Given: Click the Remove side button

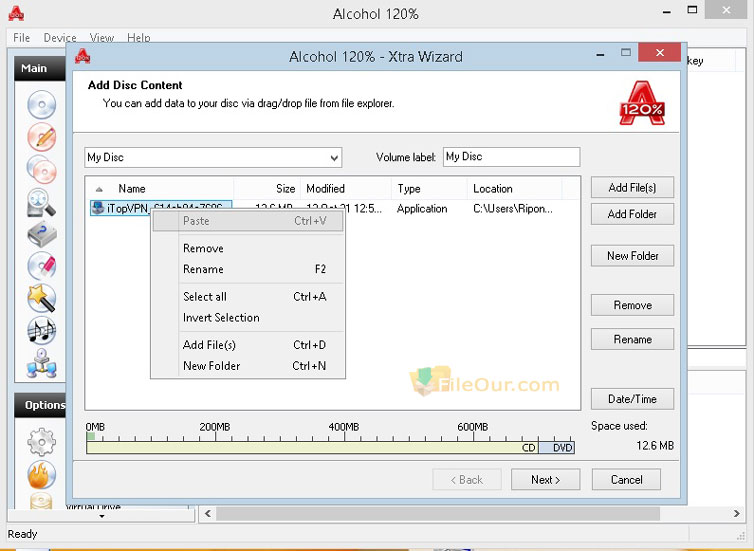Looking at the screenshot, I should [x=632, y=305].
